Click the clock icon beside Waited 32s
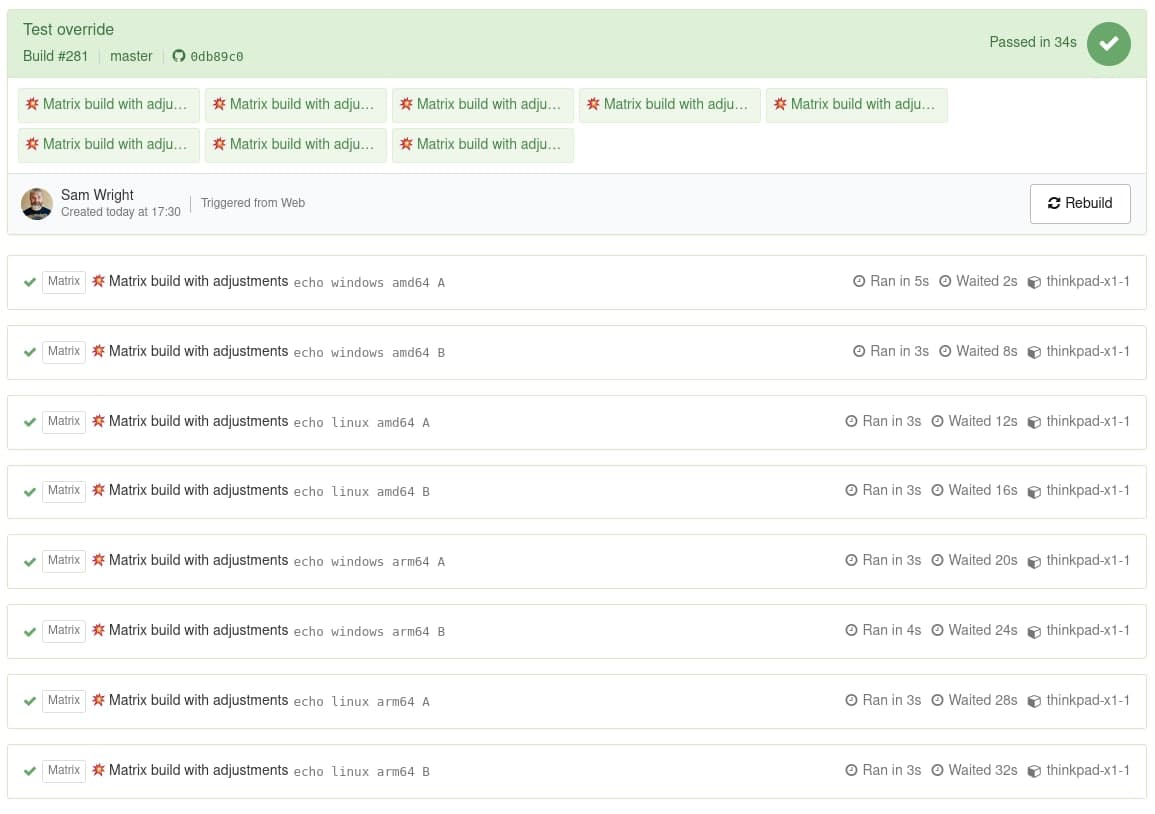 pos(938,770)
